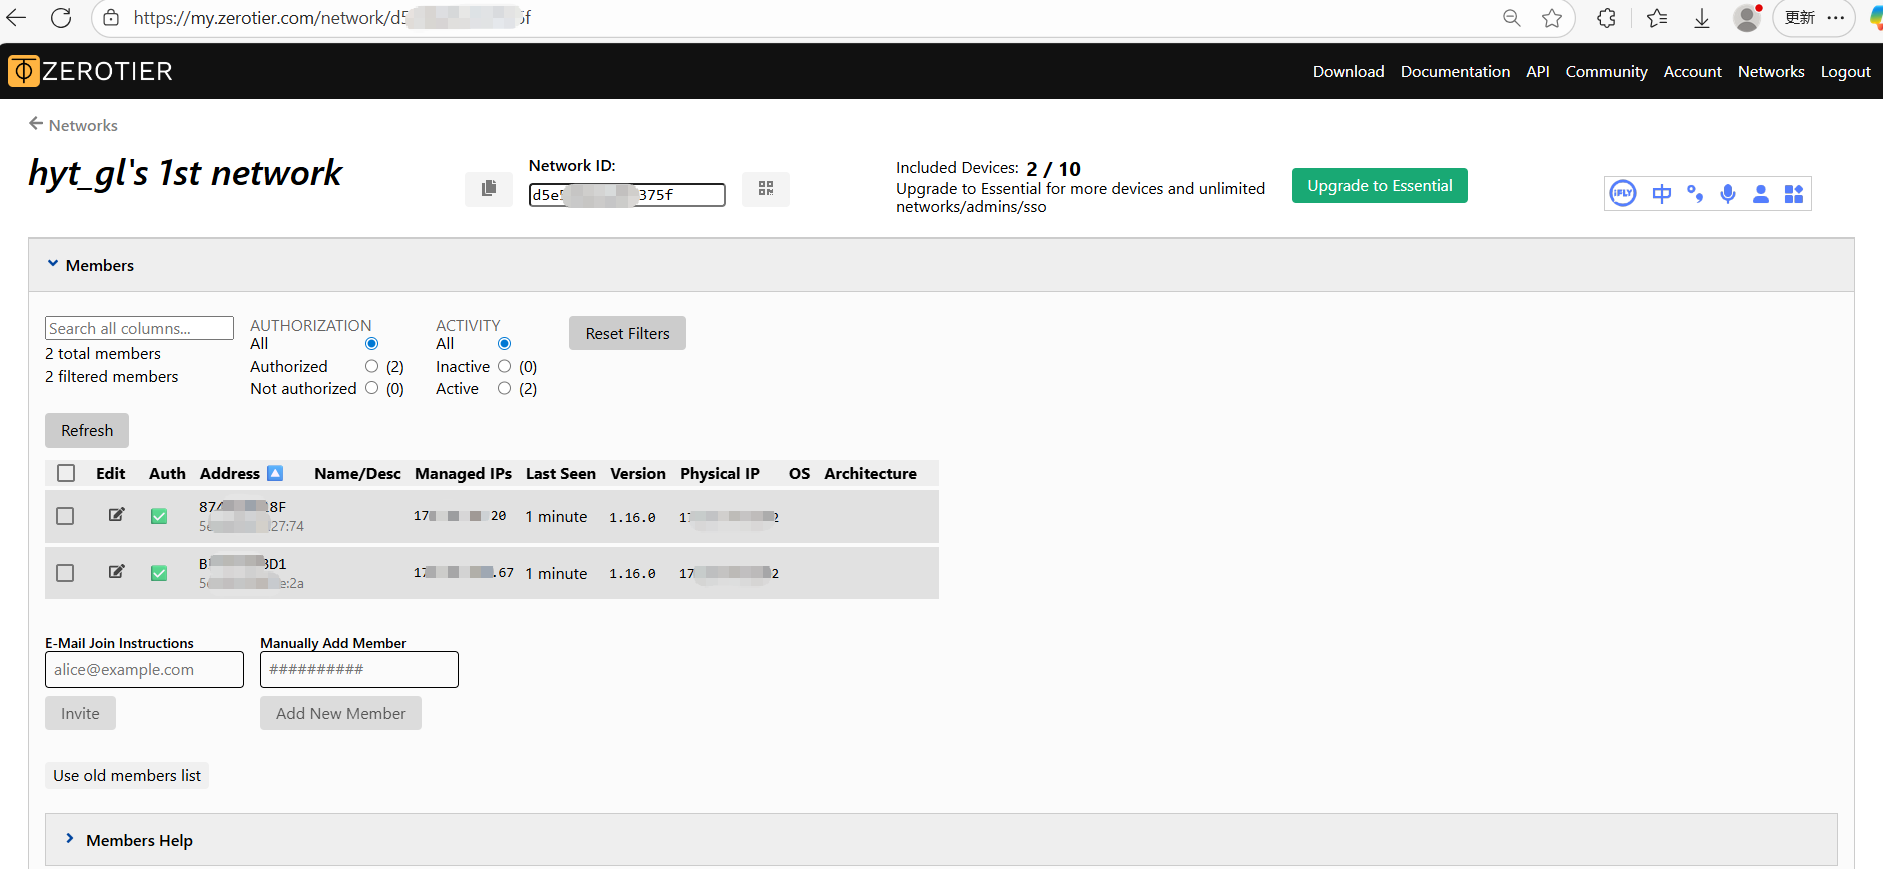The width and height of the screenshot is (1883, 869).
Task: Sort by Address using the arrow icon
Action: click(x=275, y=473)
